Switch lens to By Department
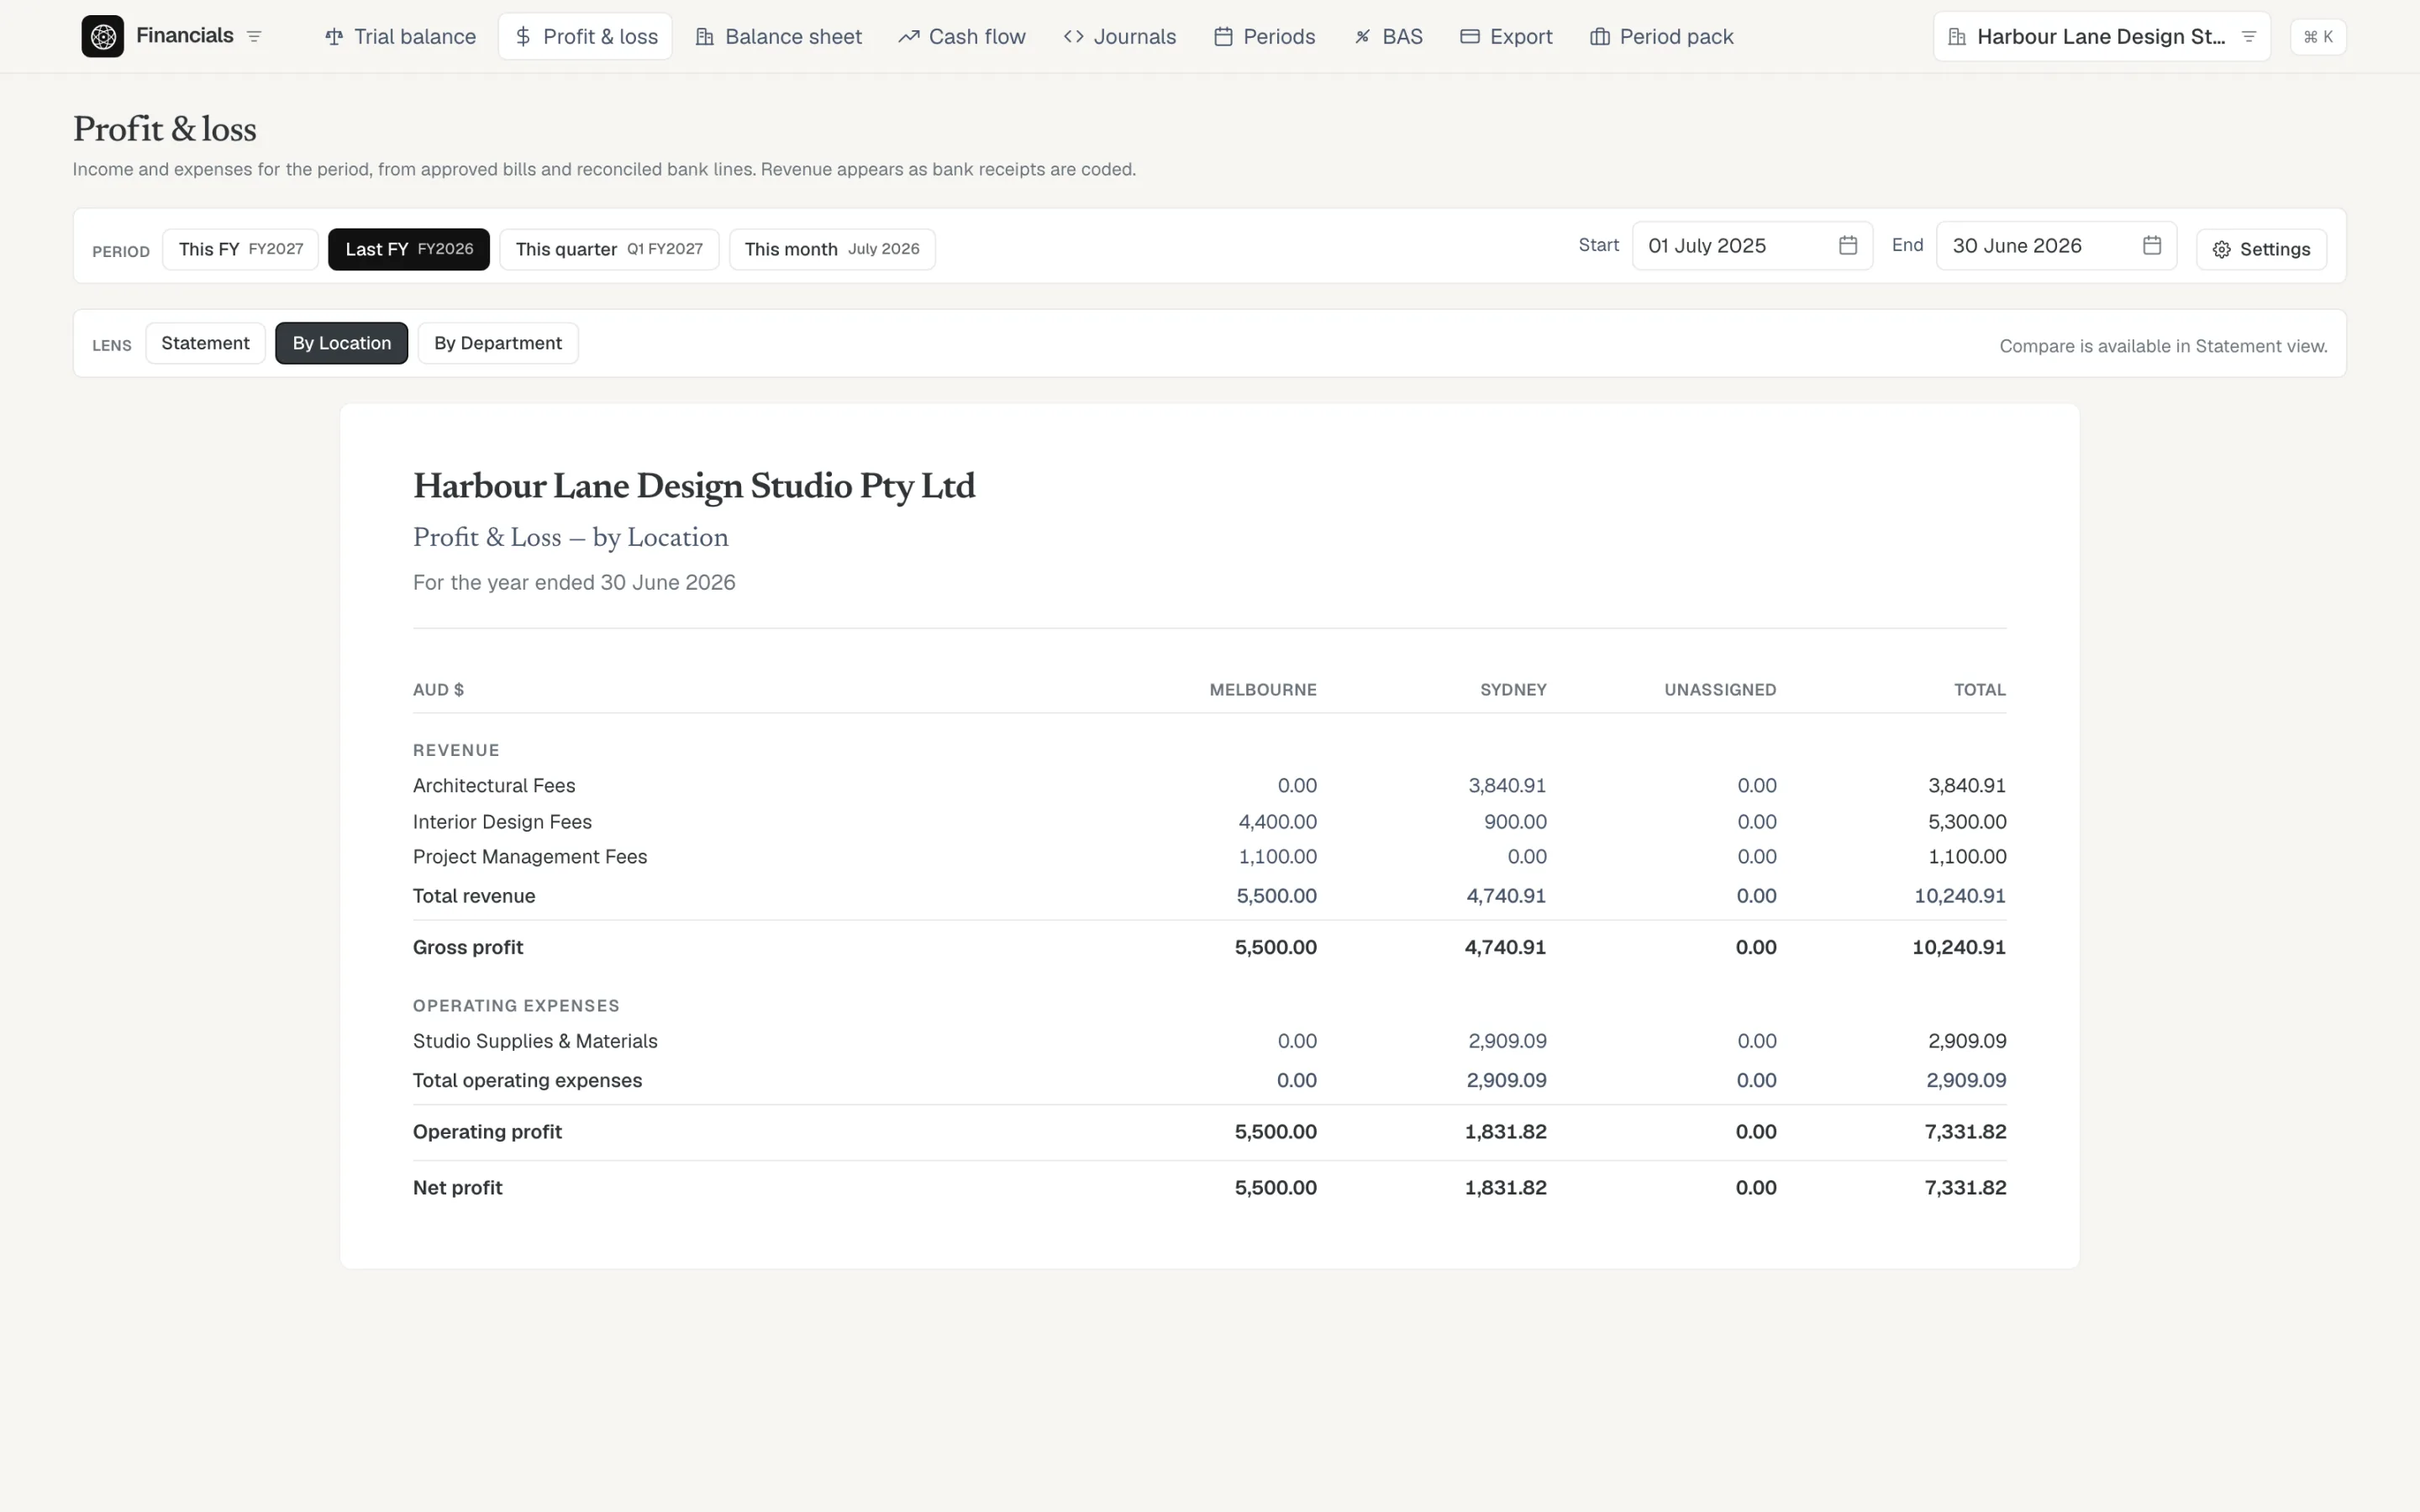Screen dimensions: 2420x1512 [498, 343]
